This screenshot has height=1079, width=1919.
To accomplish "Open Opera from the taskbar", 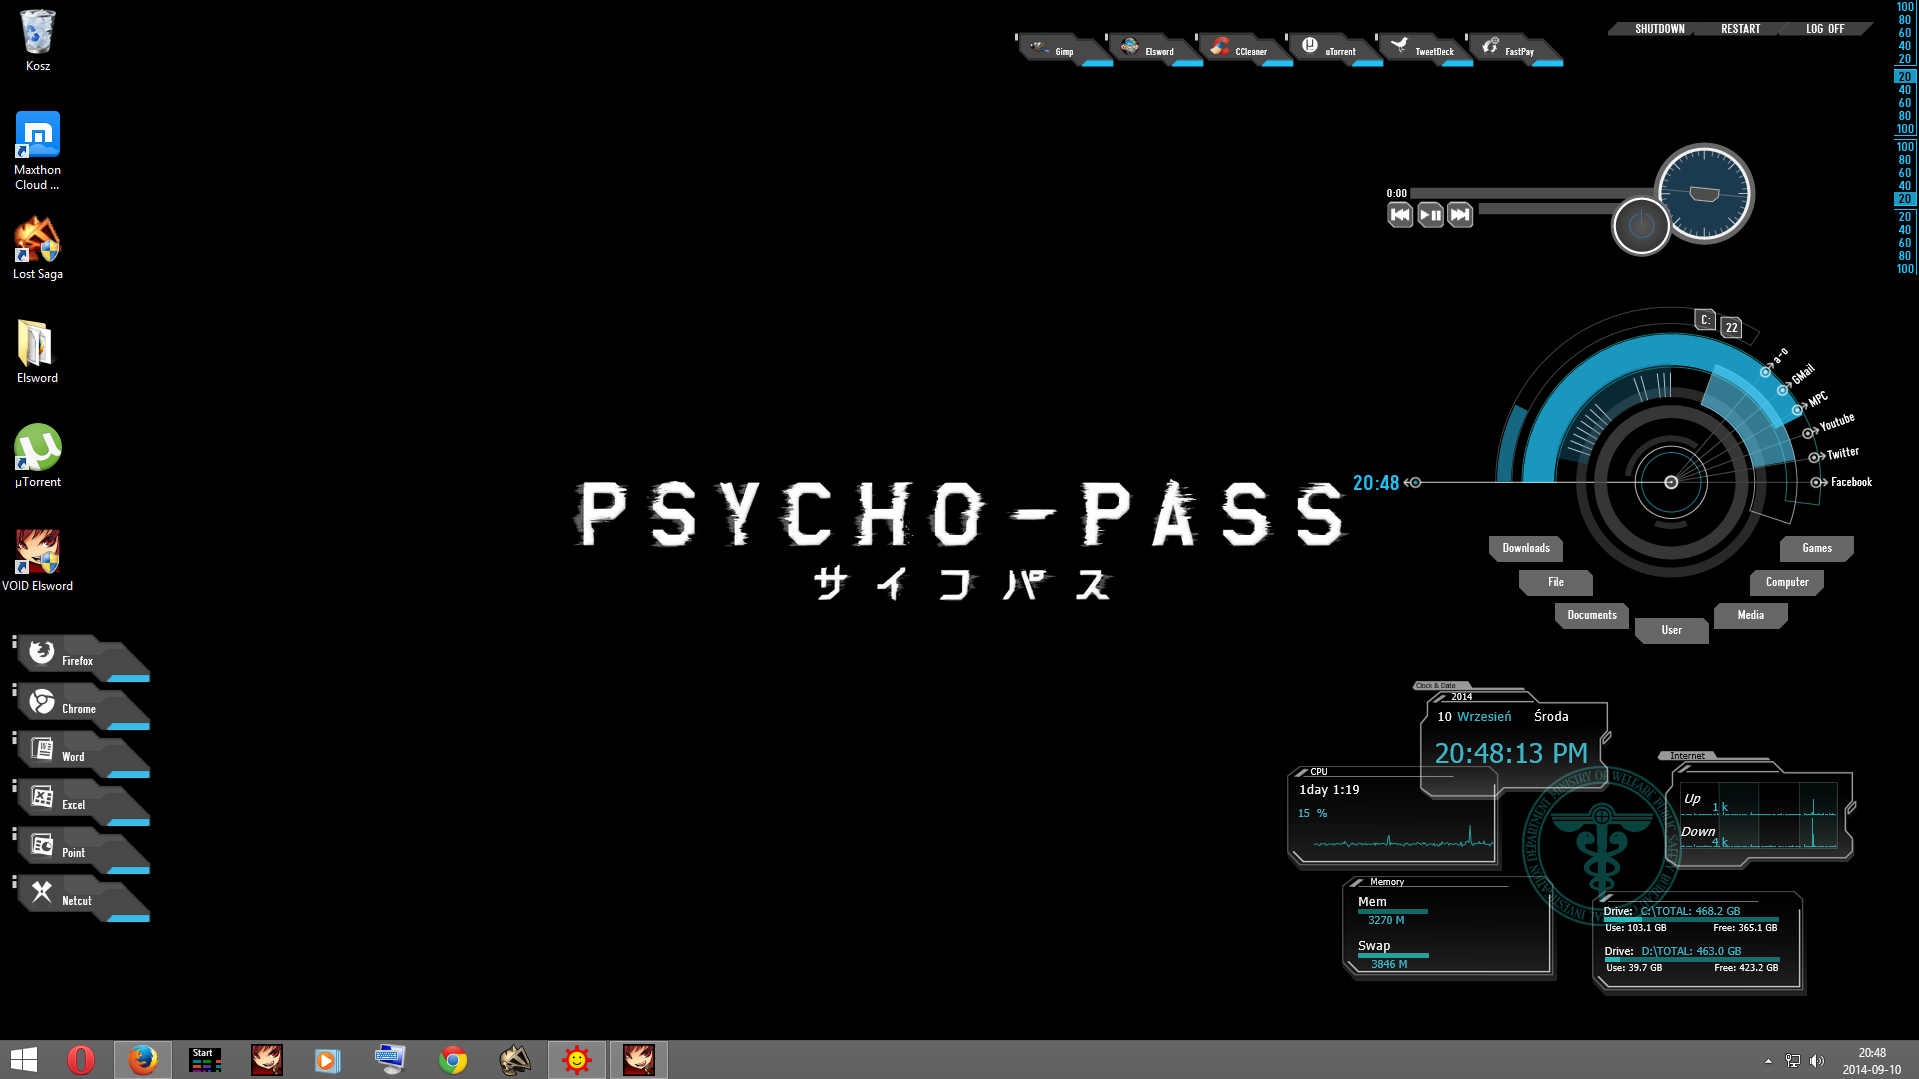I will [x=81, y=1060].
